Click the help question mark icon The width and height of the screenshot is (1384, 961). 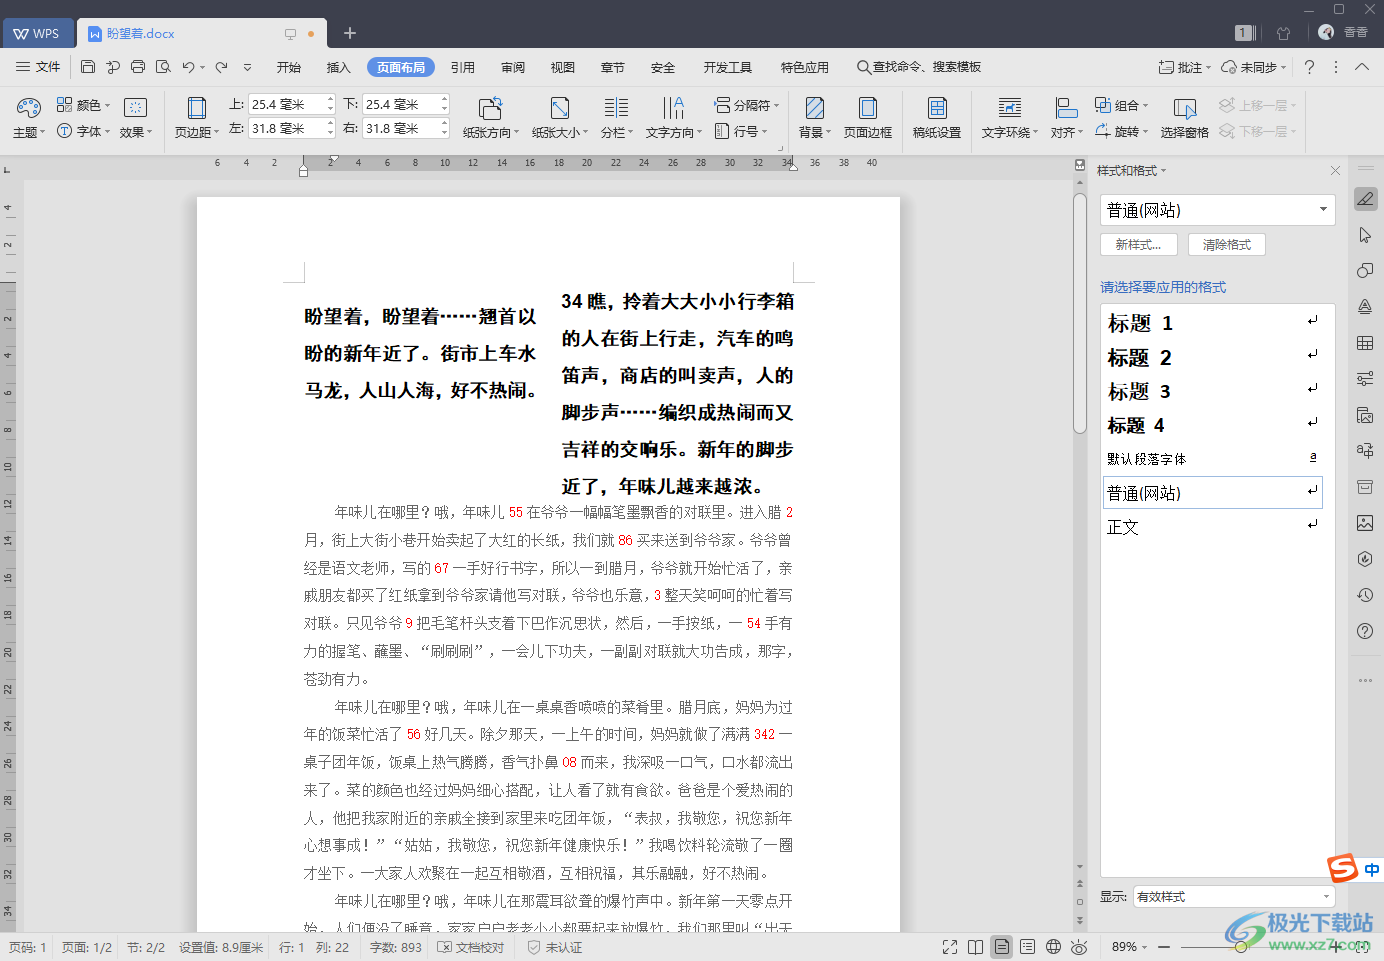click(1309, 67)
